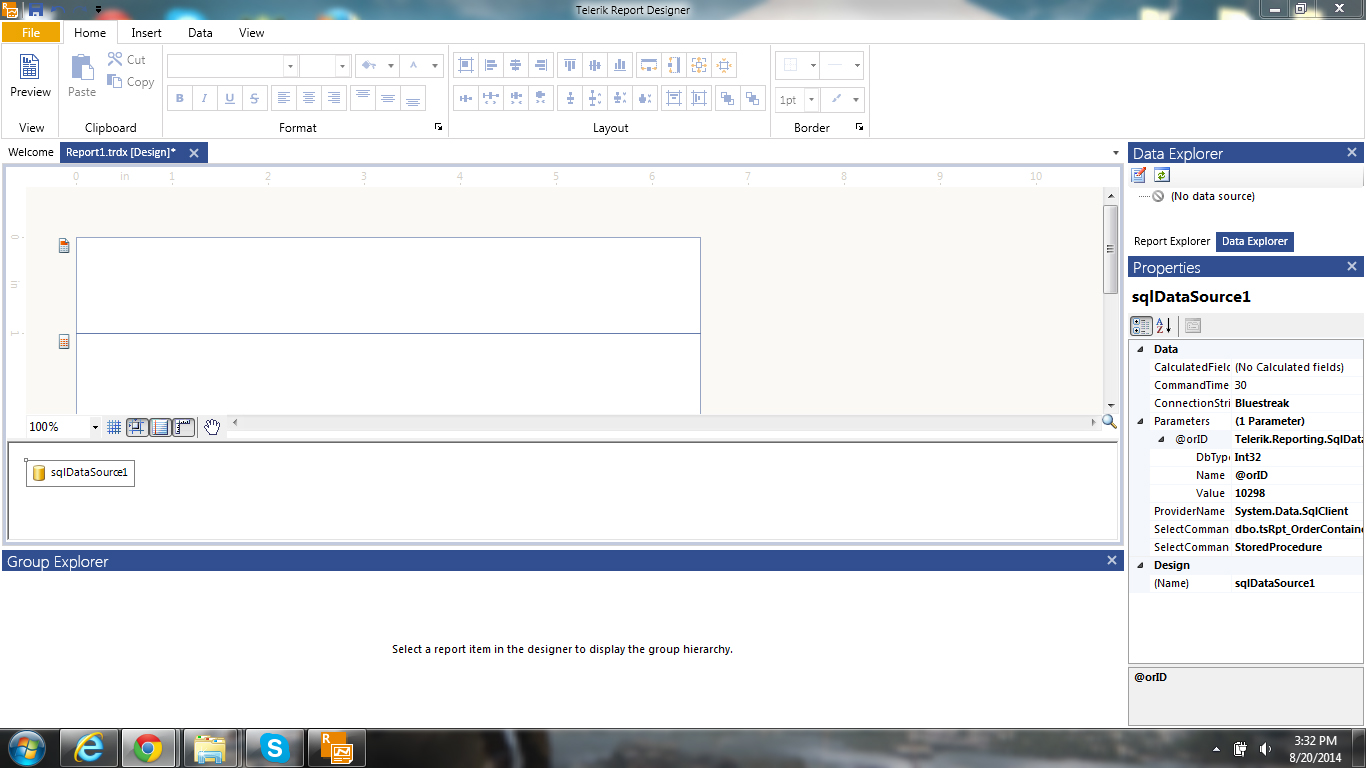The height and width of the screenshot is (768, 1366).
Task: Collapse the @orID parameter node
Action: click(x=1161, y=439)
